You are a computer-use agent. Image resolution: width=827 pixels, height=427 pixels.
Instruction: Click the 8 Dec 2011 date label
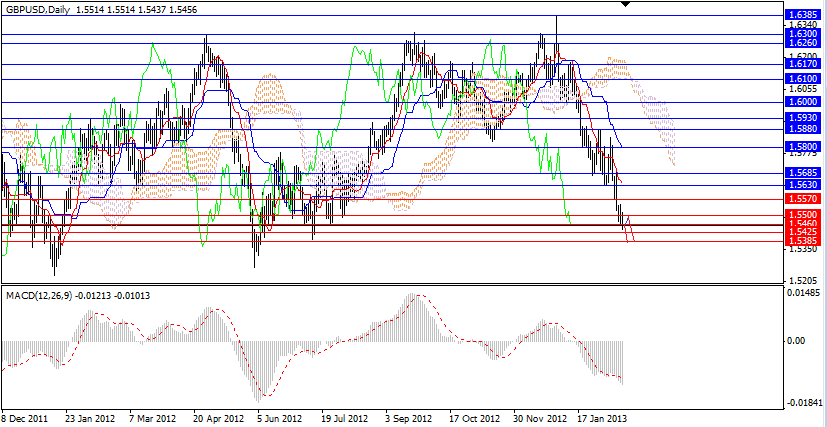pyautogui.click(x=25, y=418)
